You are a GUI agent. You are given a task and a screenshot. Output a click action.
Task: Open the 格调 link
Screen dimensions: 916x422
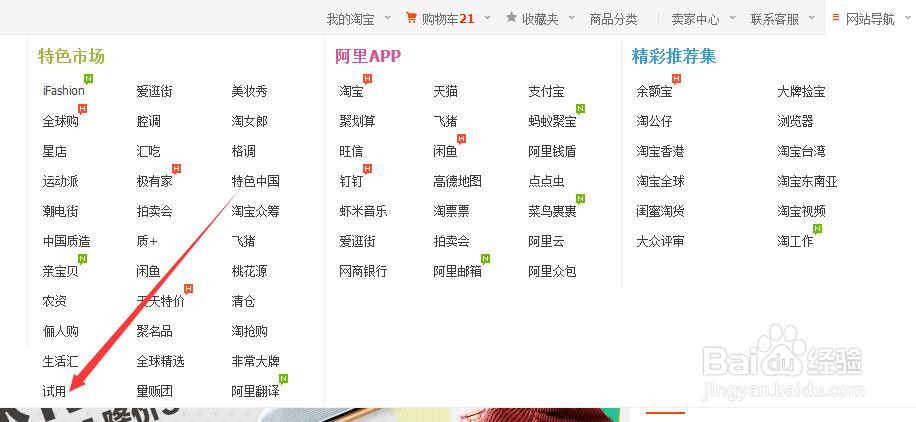[x=244, y=151]
